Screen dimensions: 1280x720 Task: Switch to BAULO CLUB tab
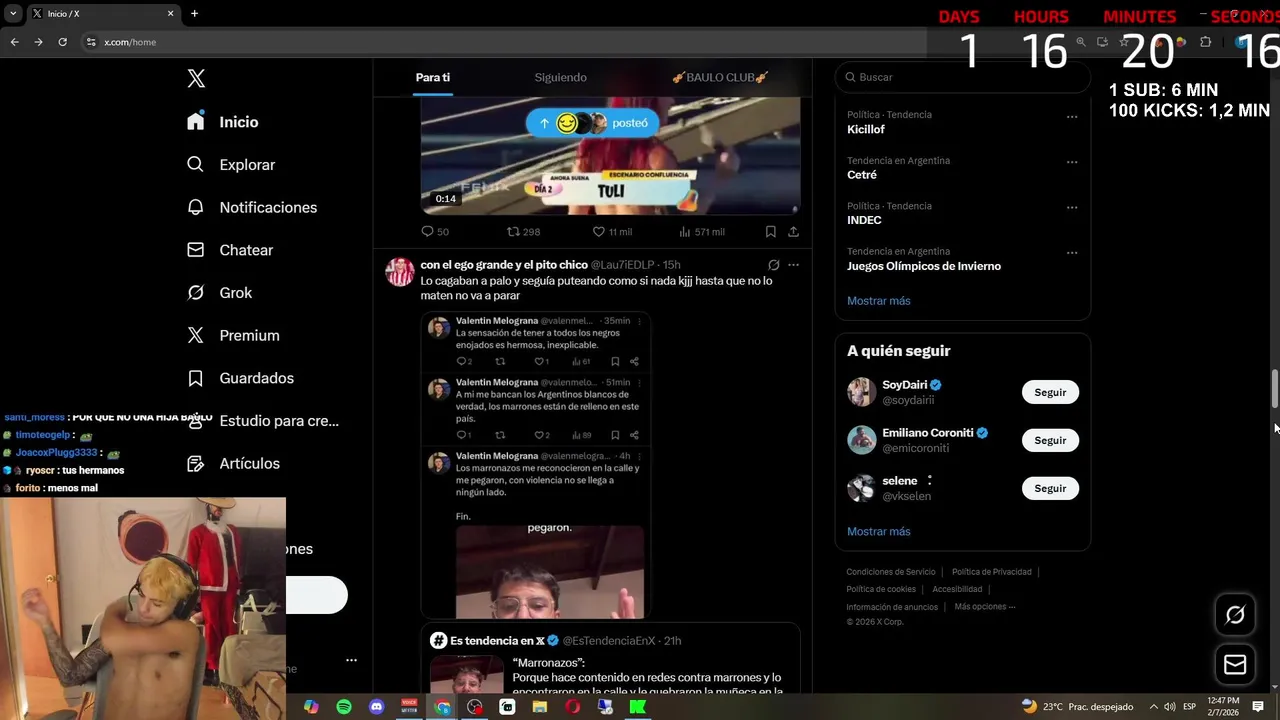coord(720,77)
